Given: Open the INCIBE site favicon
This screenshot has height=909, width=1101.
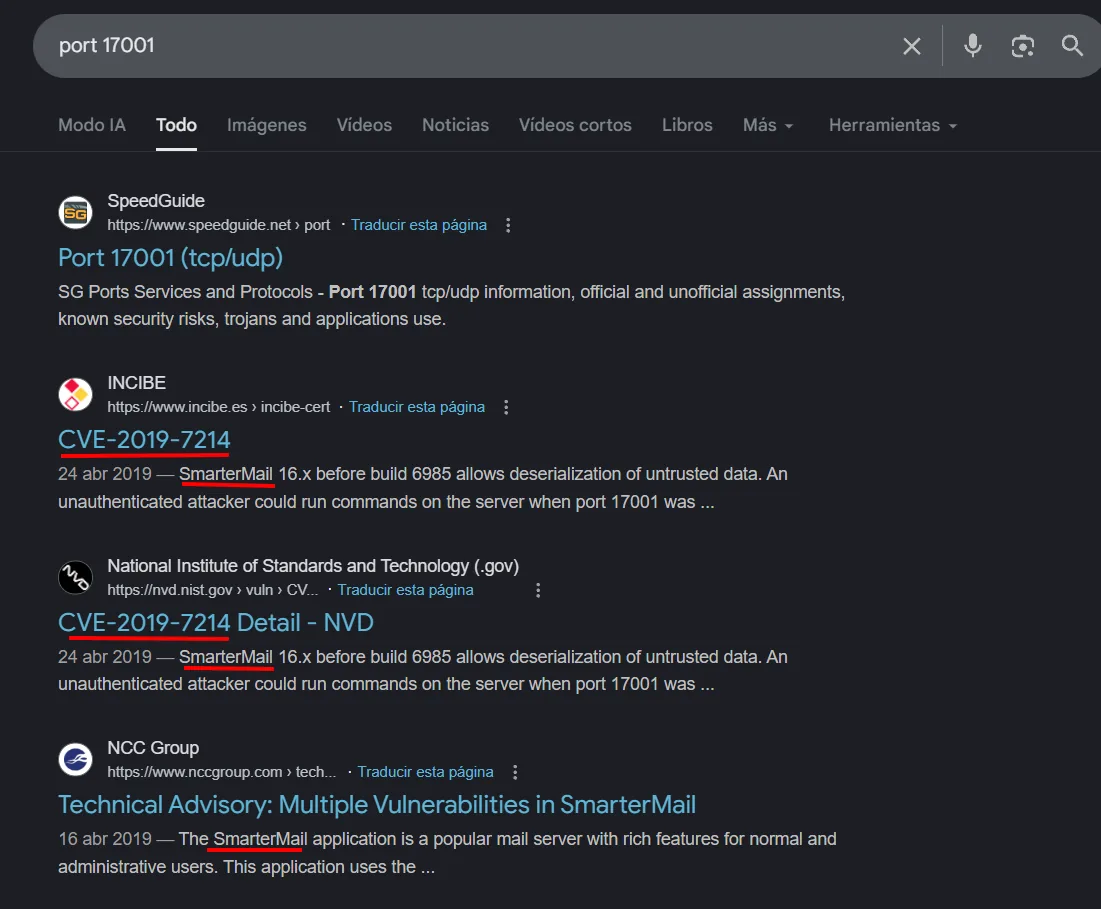Looking at the screenshot, I should (x=75, y=394).
